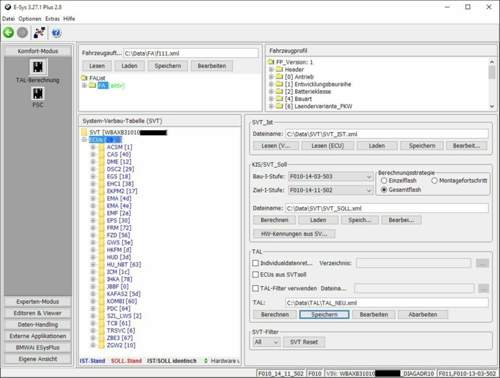This screenshot has width=500, height=378.
Task: Click the grey forward arrow toolbar icon
Action: (x=22, y=33)
